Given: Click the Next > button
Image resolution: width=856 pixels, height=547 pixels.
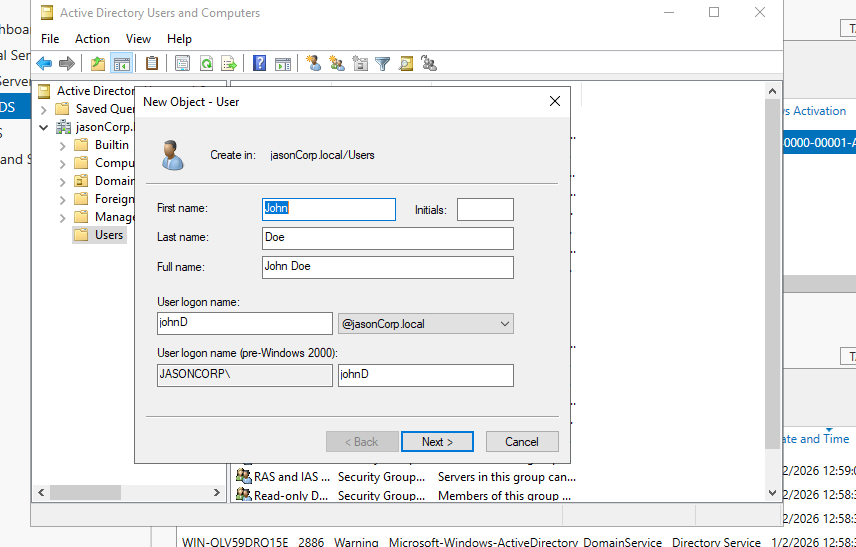Looking at the screenshot, I should 437,442.
